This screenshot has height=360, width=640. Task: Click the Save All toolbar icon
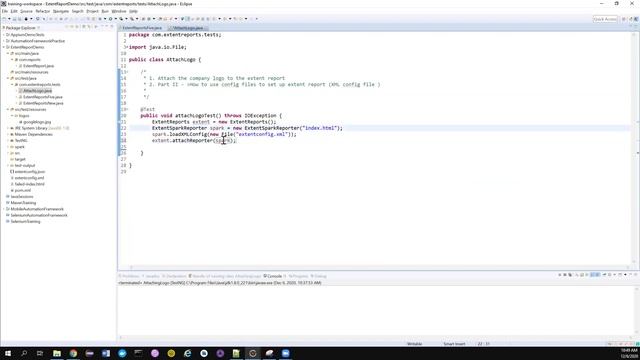(19, 19)
